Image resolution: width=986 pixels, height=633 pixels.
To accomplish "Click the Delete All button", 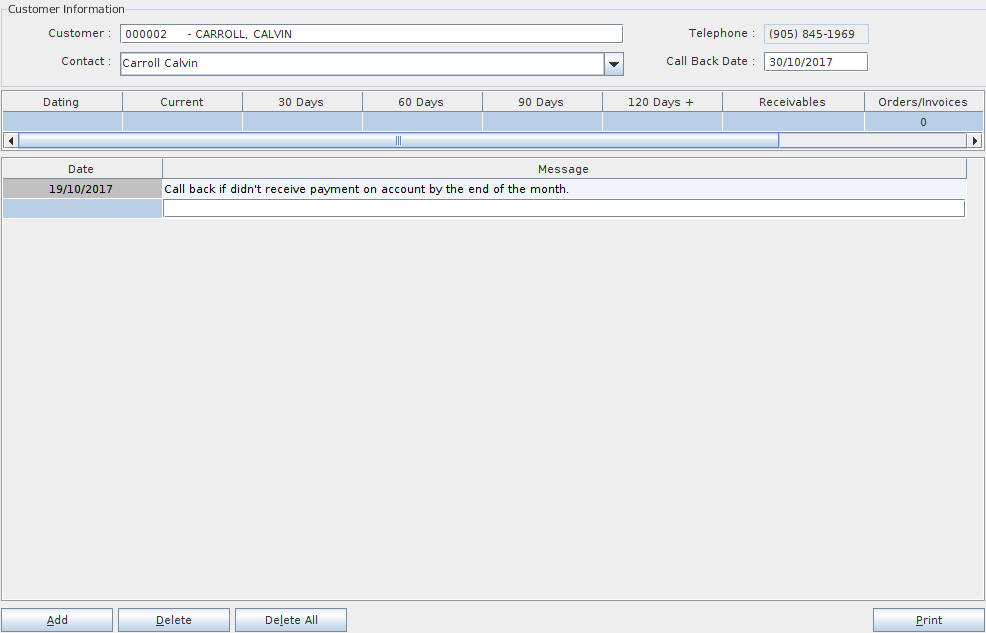I will coord(291,620).
